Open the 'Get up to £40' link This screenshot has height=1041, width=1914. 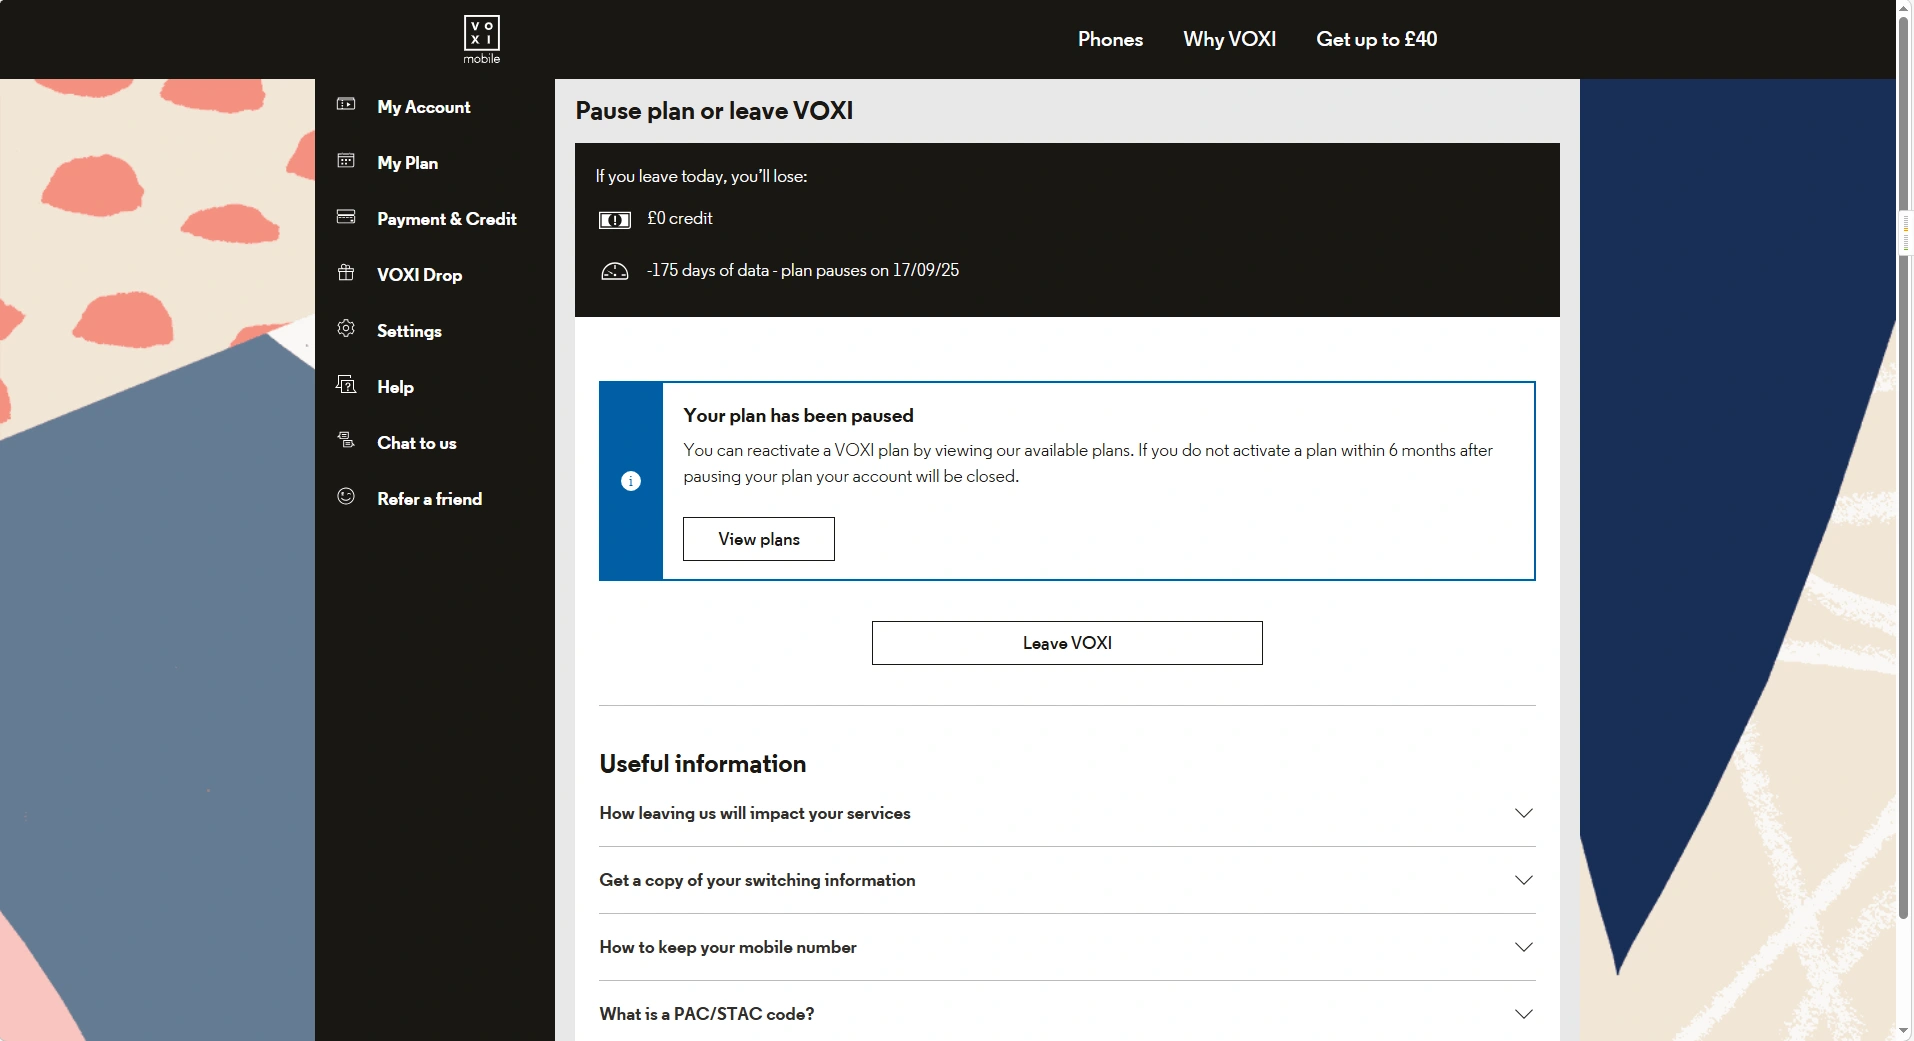1376,39
